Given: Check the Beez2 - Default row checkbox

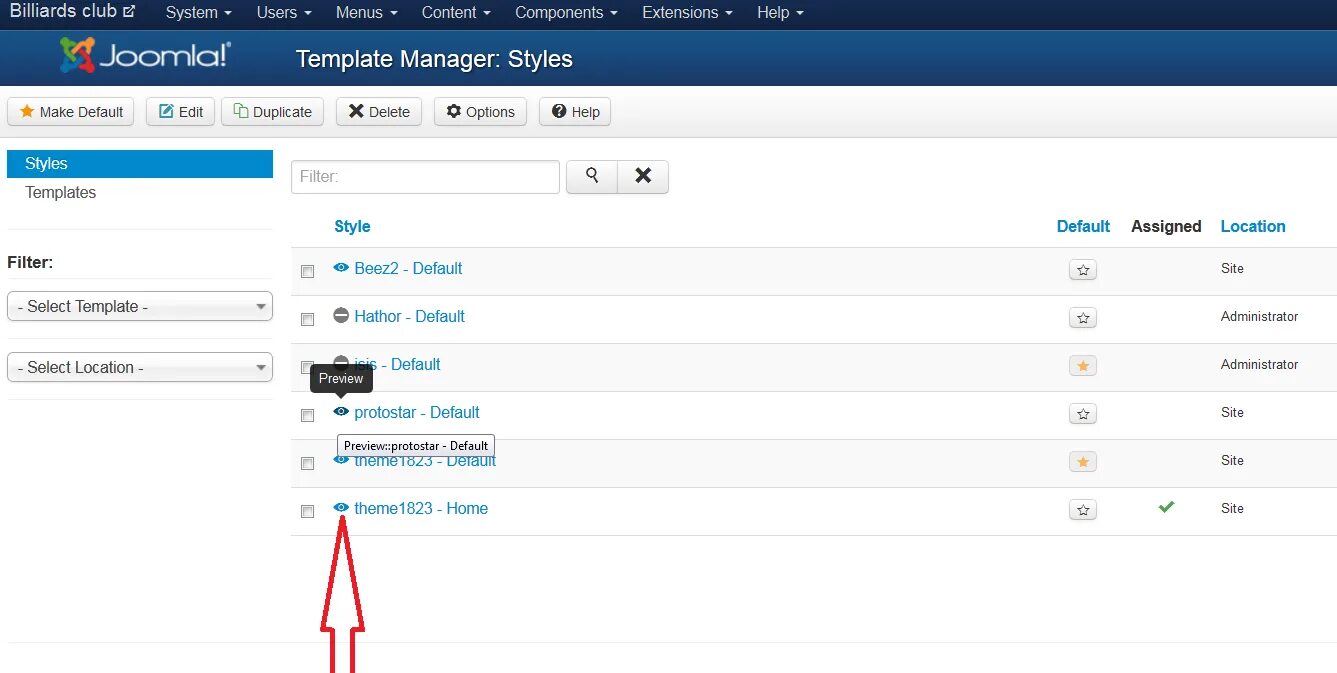Looking at the screenshot, I should [308, 271].
